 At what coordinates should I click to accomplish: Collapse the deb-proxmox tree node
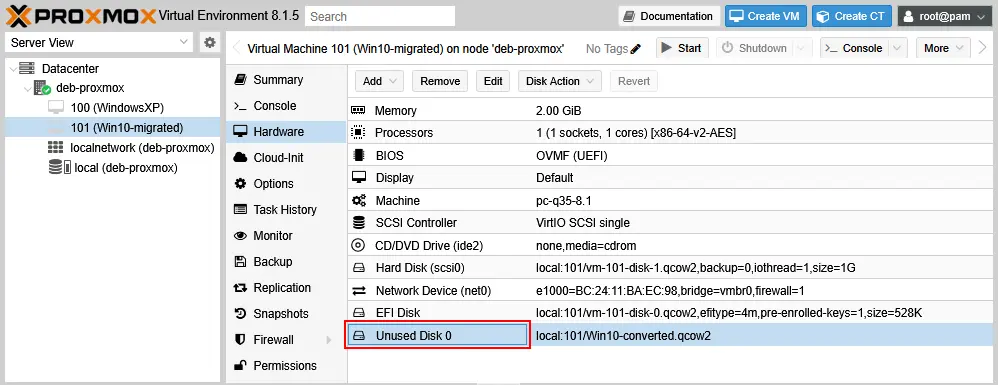point(28,88)
